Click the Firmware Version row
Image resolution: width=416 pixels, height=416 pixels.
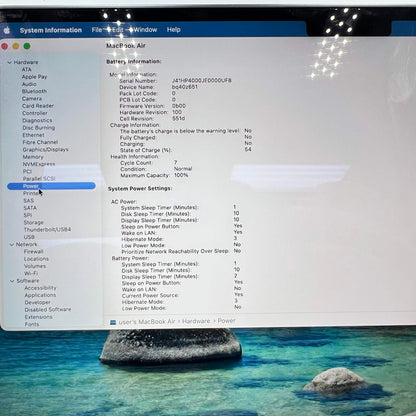(x=153, y=106)
